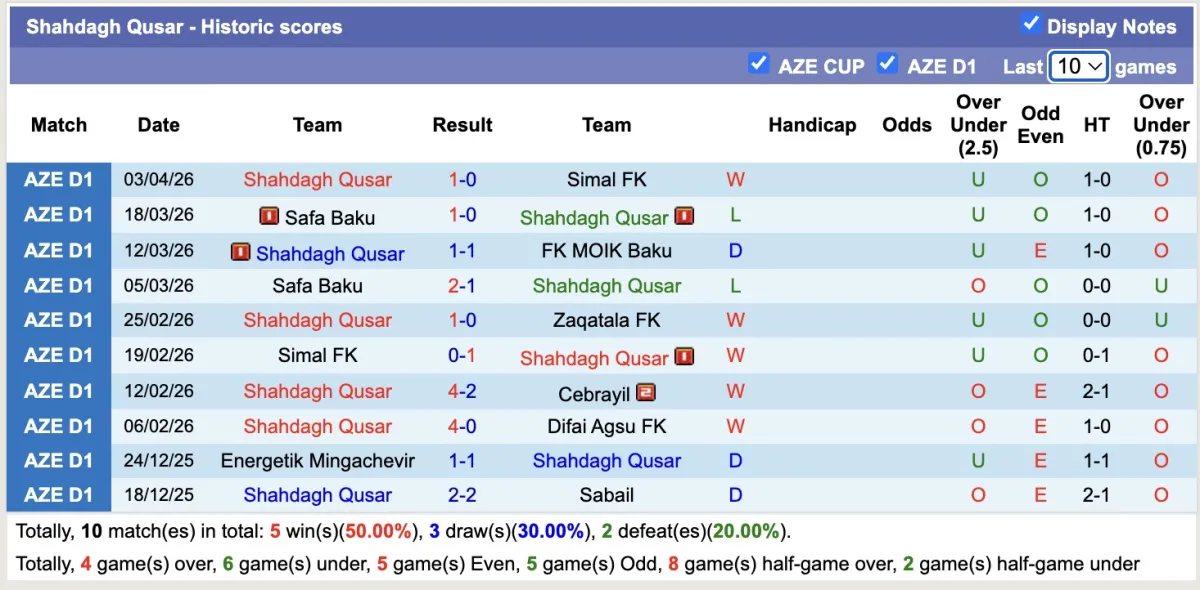Click red card icon before Shahdagh Qusar, 12/03/26
The image size is (1200, 590).
[x=240, y=252]
